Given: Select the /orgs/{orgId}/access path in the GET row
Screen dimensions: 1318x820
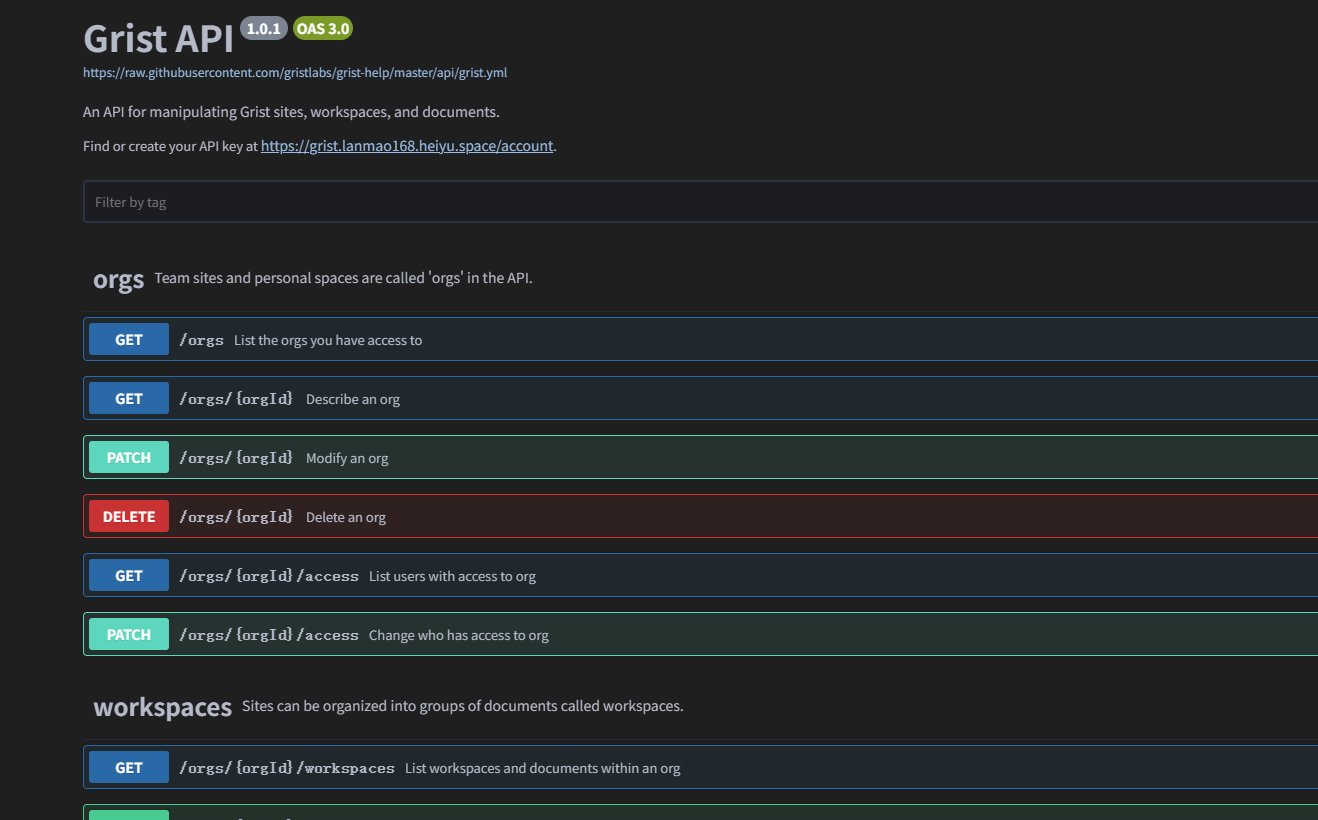Looking at the screenshot, I should pos(269,576).
